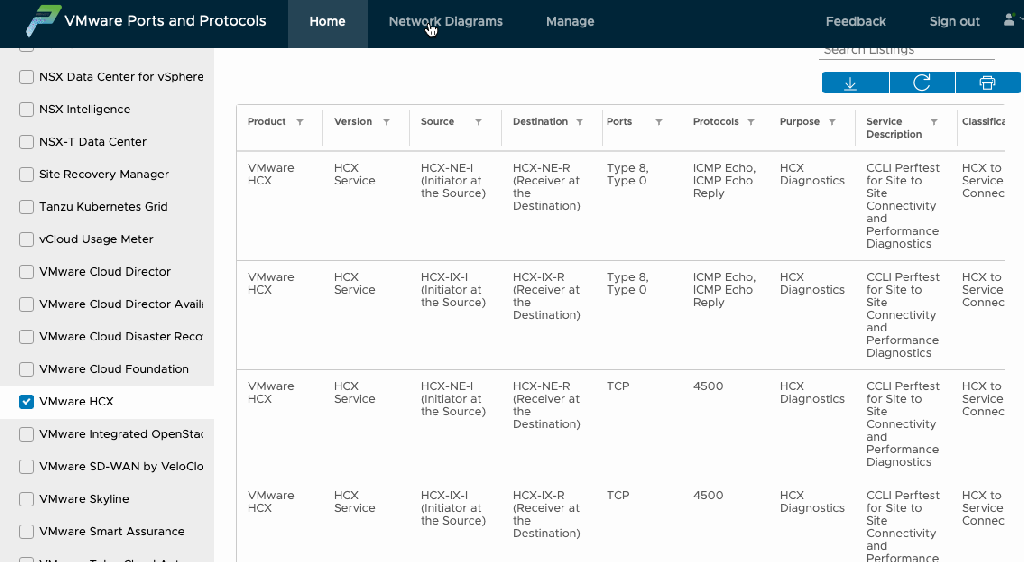1024x562 pixels.
Task: Open the user account icon
Action: pos(1009,21)
